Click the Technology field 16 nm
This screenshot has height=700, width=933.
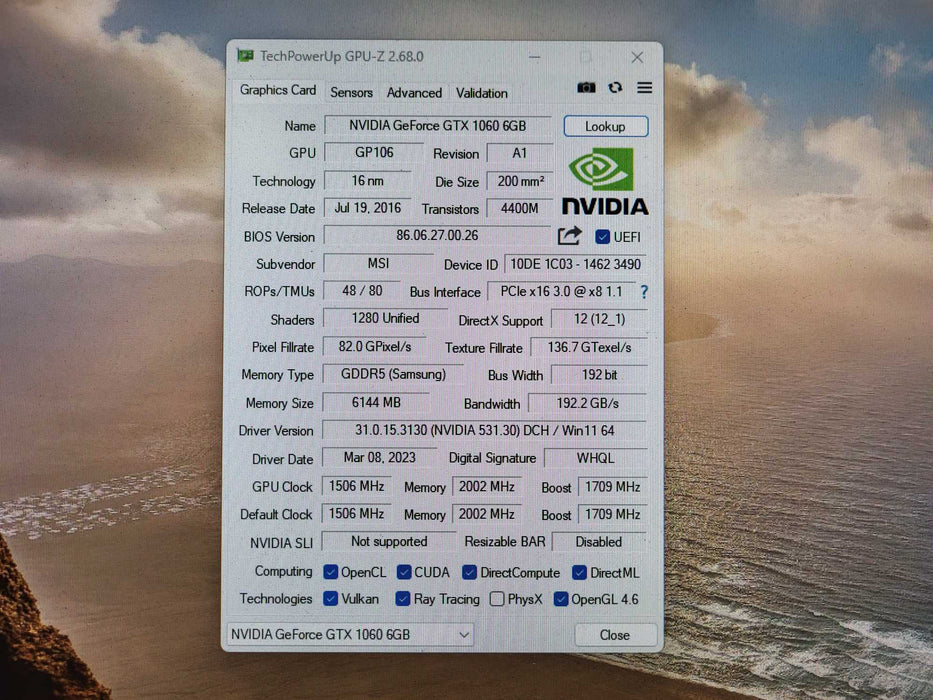tap(368, 180)
